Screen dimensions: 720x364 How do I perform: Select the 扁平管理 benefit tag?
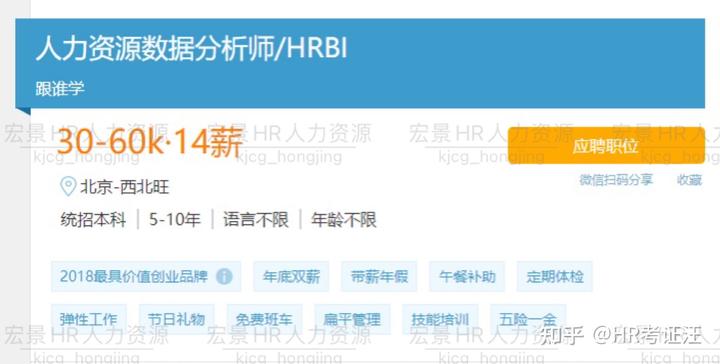click(352, 319)
